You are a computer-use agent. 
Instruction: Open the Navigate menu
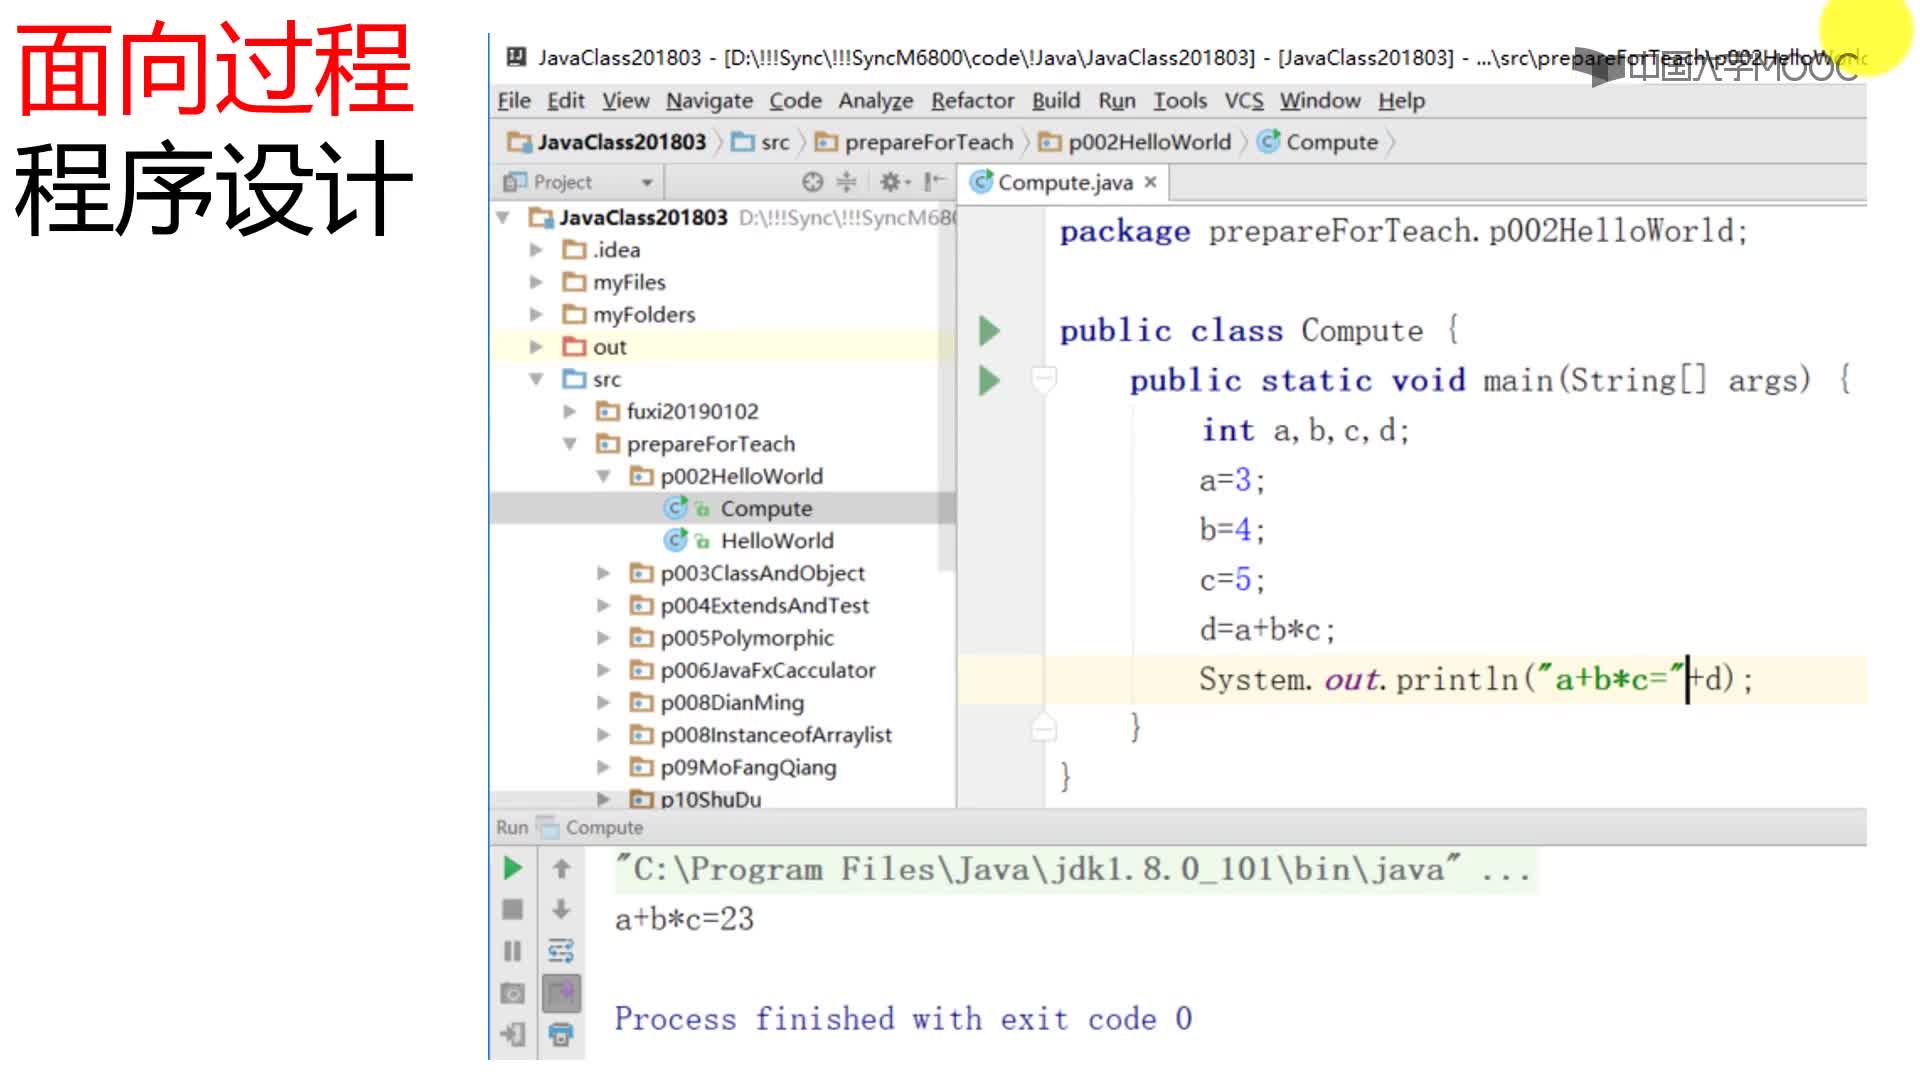pyautogui.click(x=710, y=101)
